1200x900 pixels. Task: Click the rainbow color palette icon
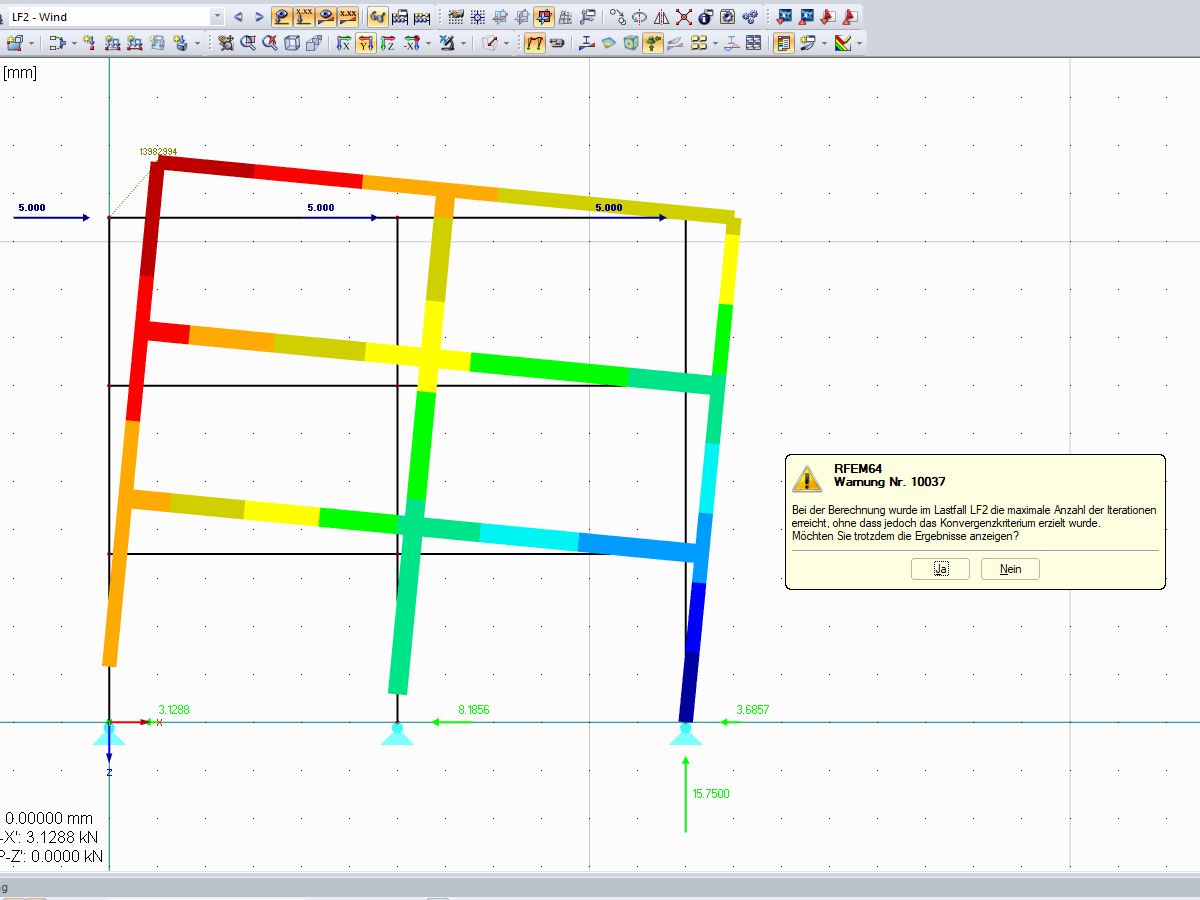pos(842,43)
